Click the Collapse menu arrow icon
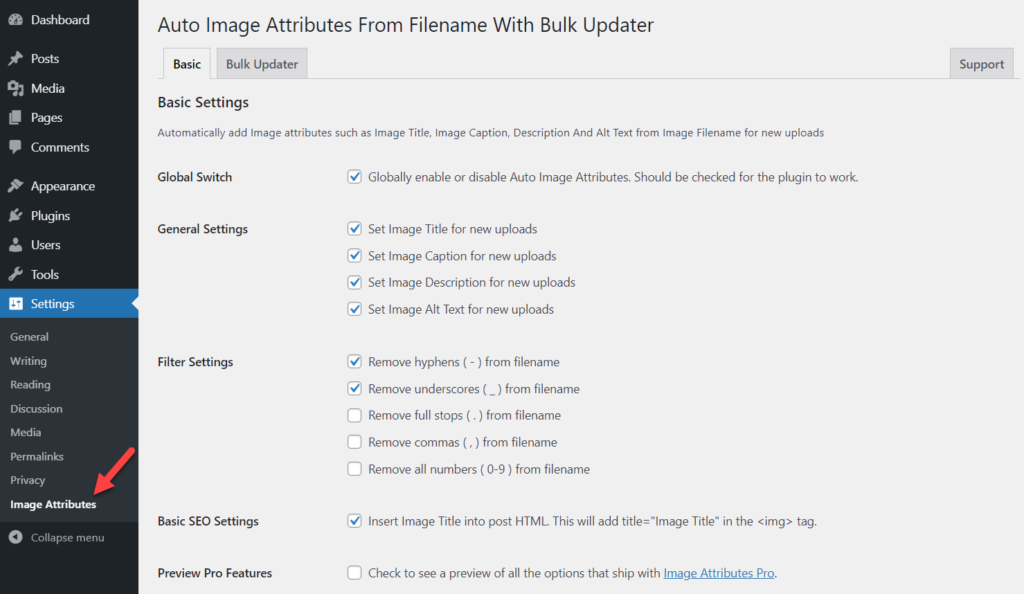This screenshot has width=1024, height=594. (x=16, y=537)
